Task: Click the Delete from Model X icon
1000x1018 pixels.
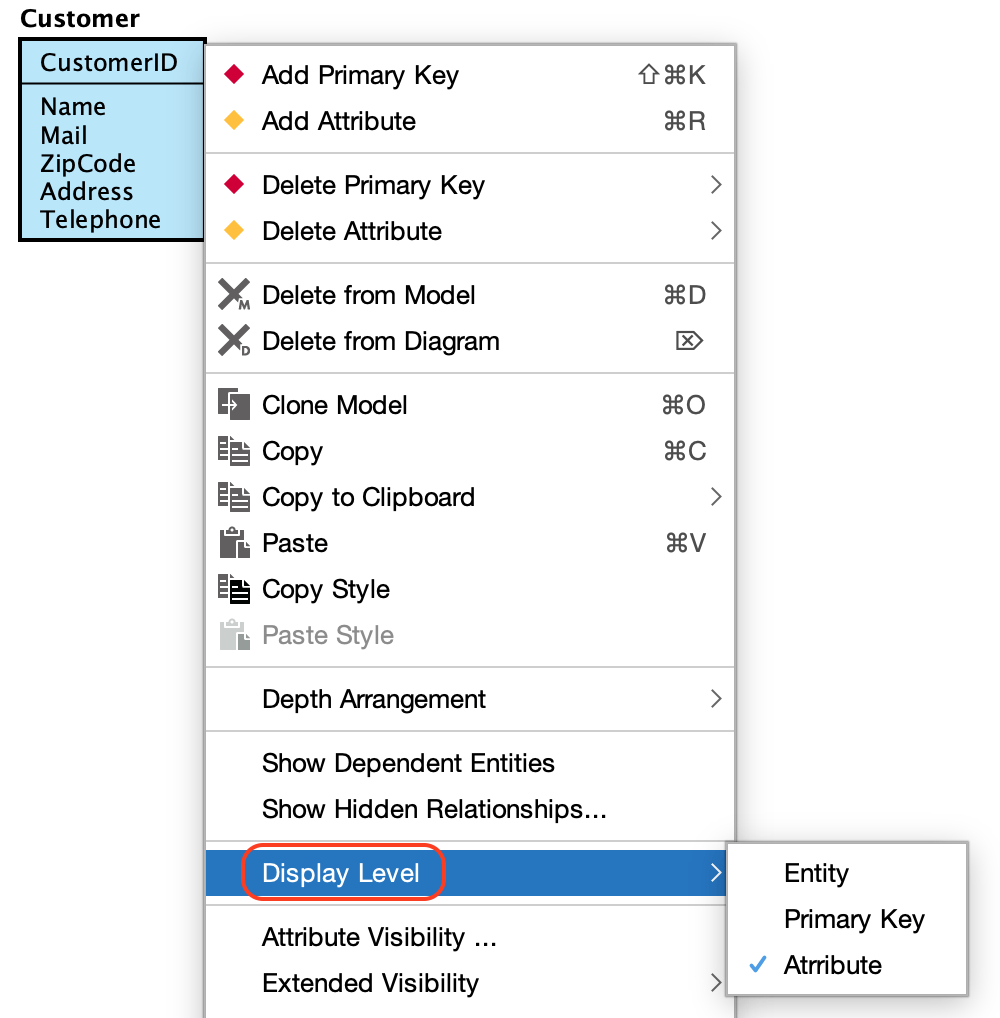Action: (233, 296)
